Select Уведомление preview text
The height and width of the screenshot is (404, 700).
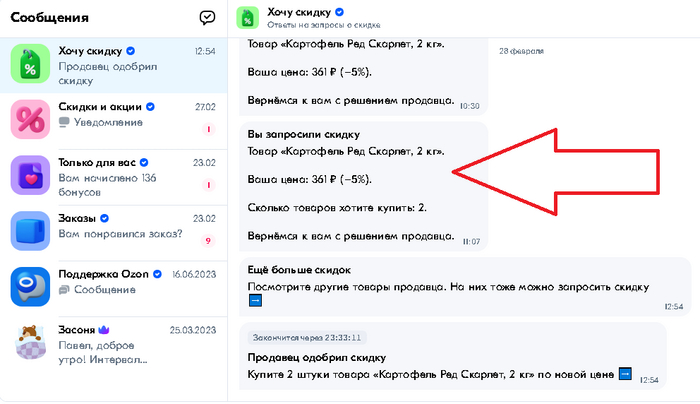(108, 122)
